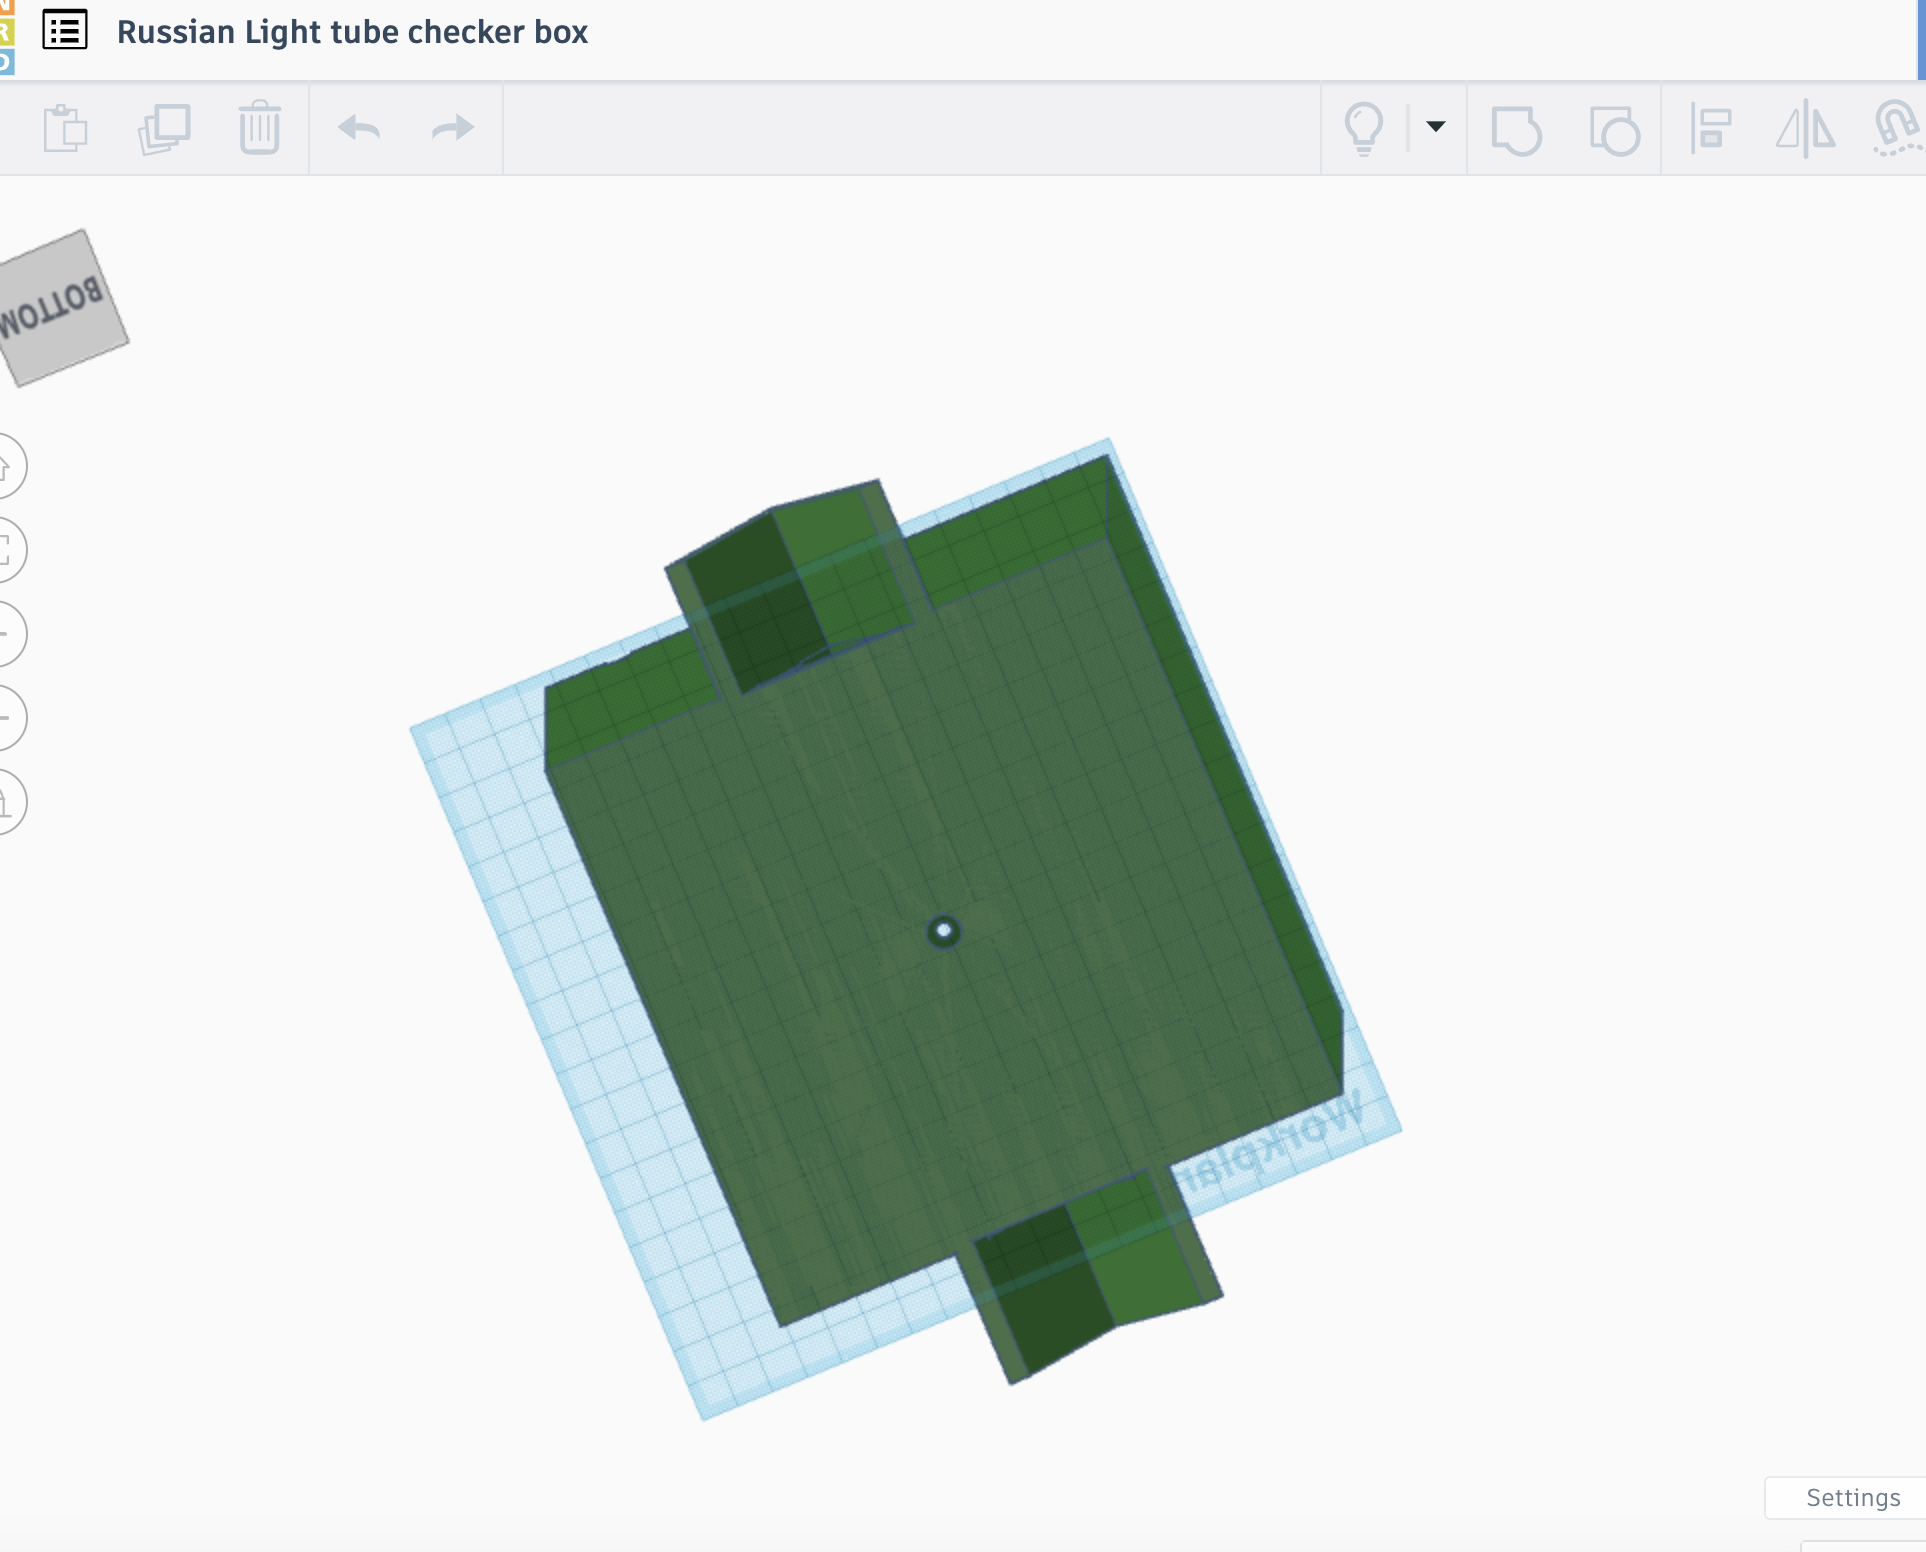Click the Duplicate and repeat icon

(163, 128)
